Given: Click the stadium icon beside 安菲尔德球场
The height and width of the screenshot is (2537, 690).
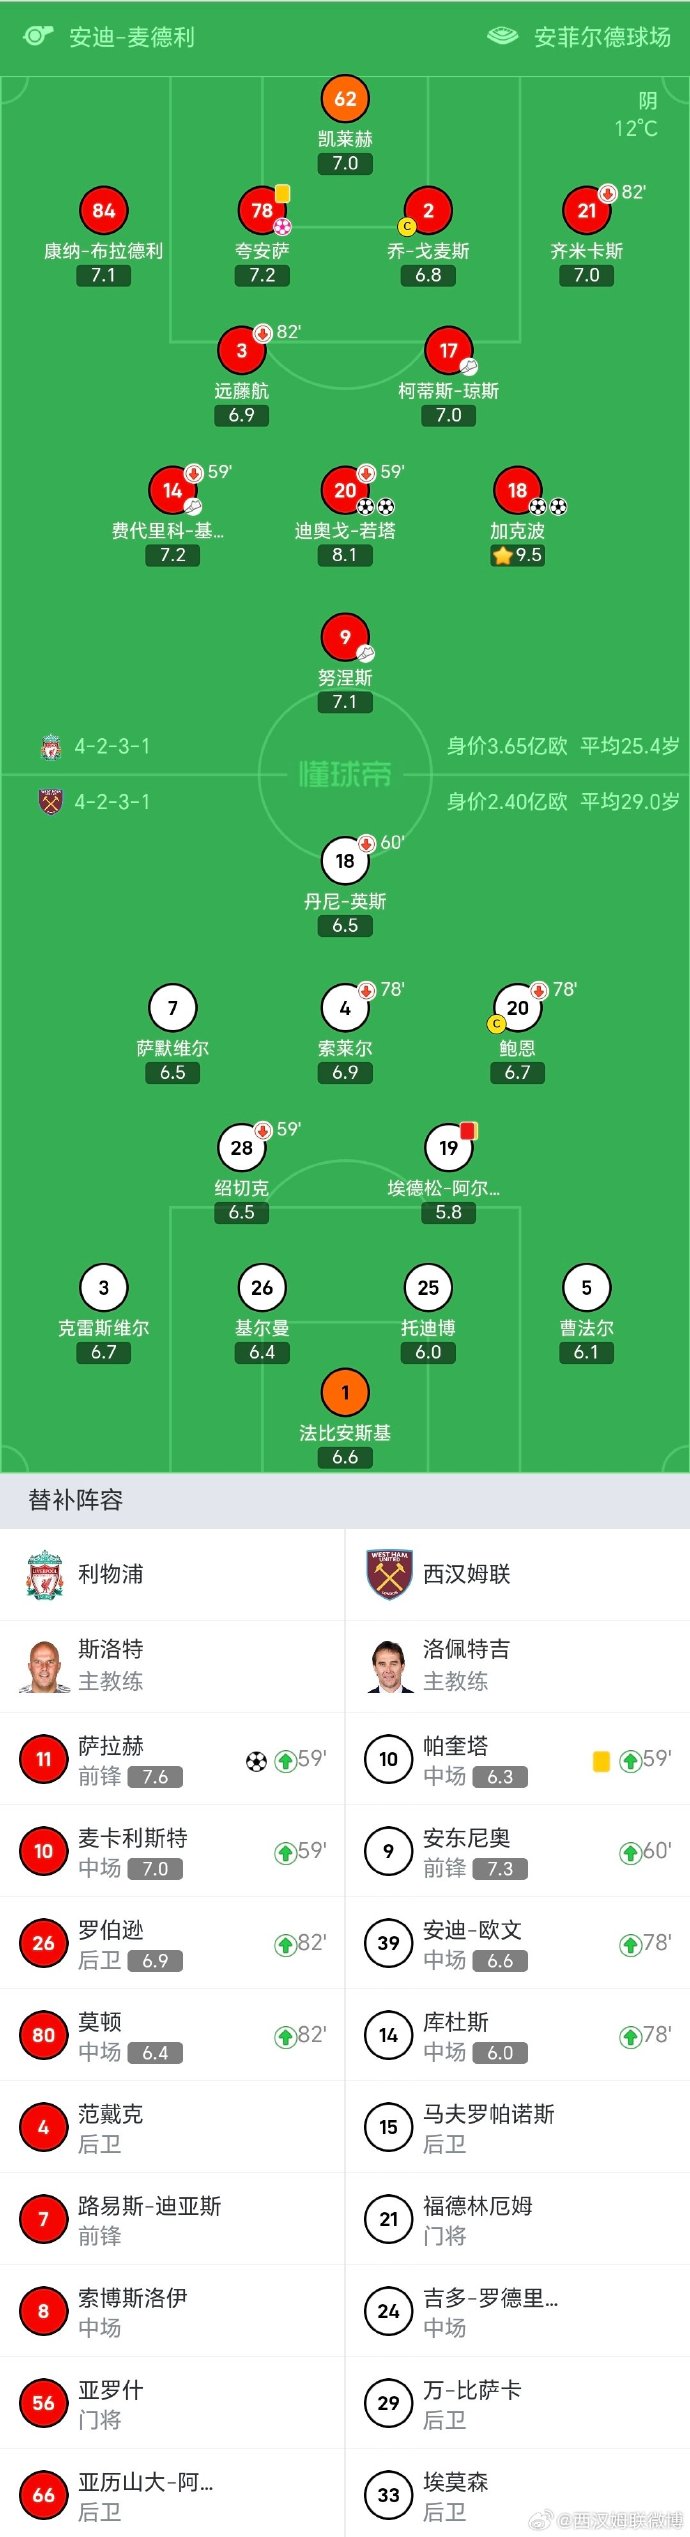Looking at the screenshot, I should pos(502,37).
